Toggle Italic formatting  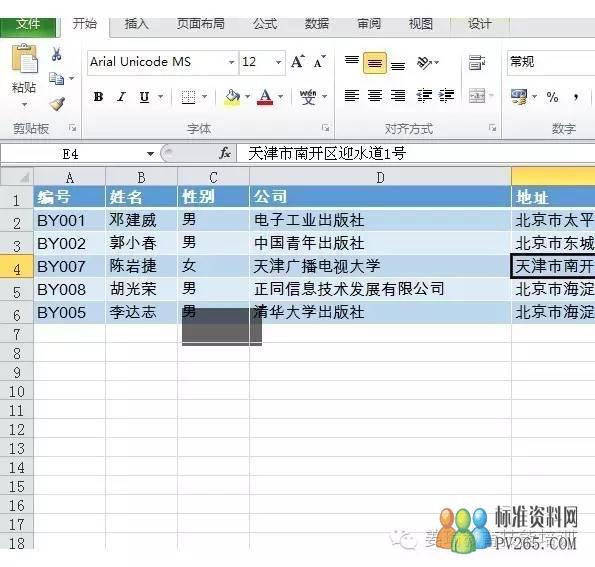tap(121, 97)
